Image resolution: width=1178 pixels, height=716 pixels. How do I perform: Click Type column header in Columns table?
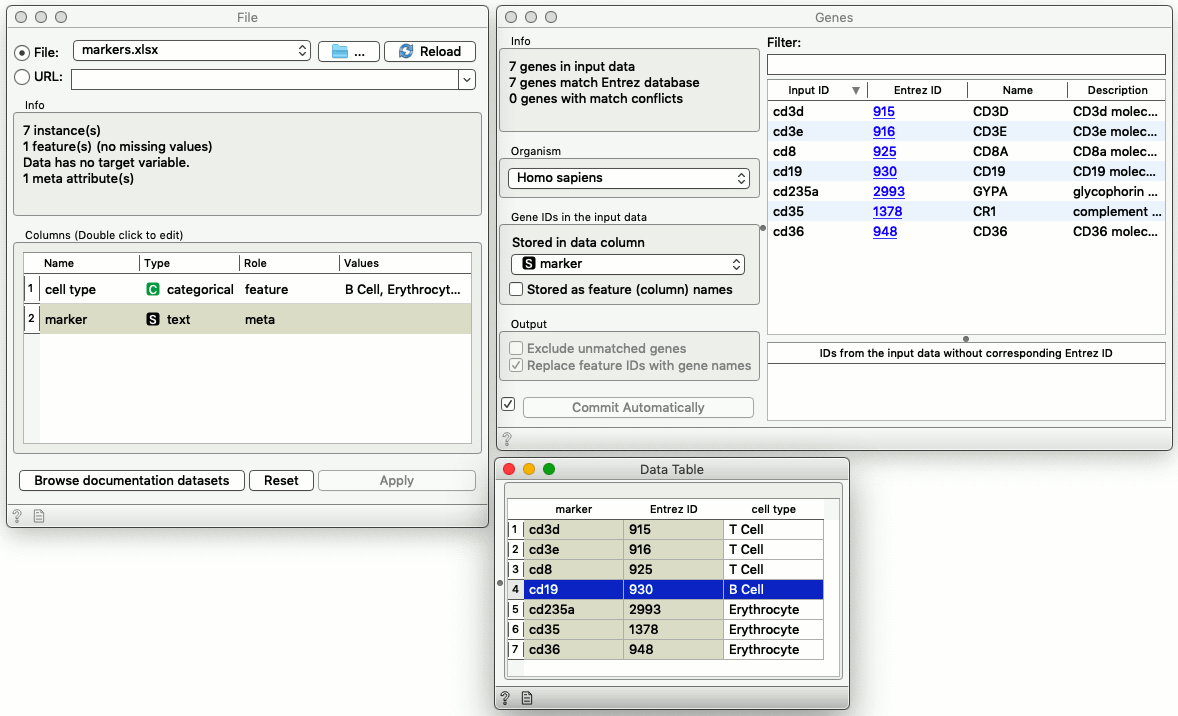click(x=189, y=263)
